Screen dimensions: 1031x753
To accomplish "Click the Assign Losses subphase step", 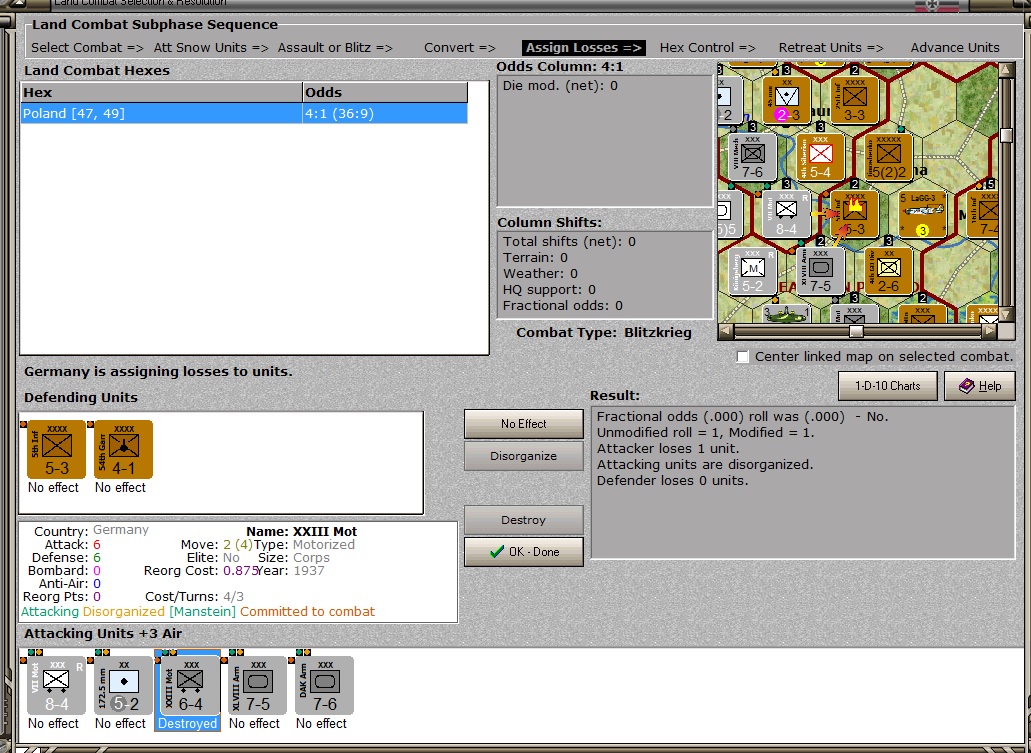I will (583, 47).
